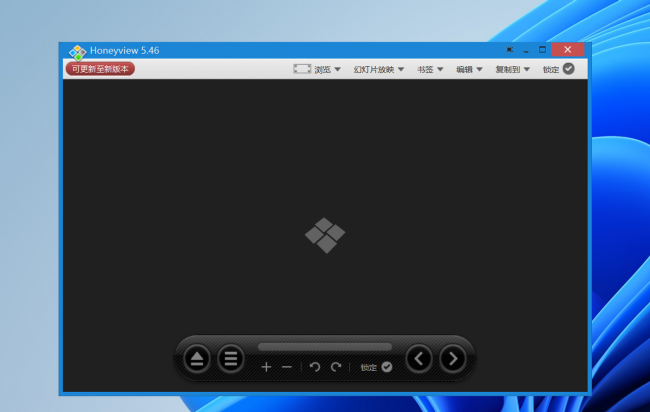This screenshot has width=650, height=412.
Task: Click the image position progress bar
Action: click(325, 347)
